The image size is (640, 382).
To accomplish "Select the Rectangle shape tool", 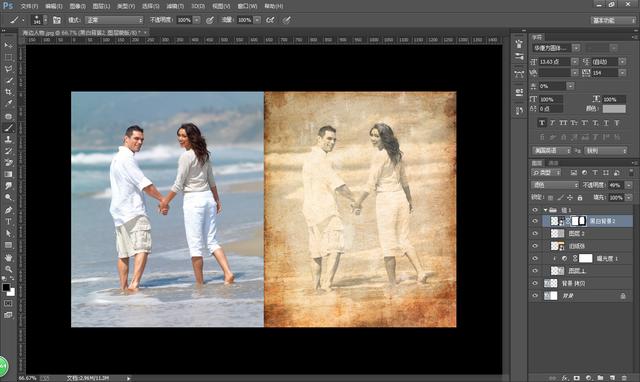I will pyautogui.click(x=8, y=245).
